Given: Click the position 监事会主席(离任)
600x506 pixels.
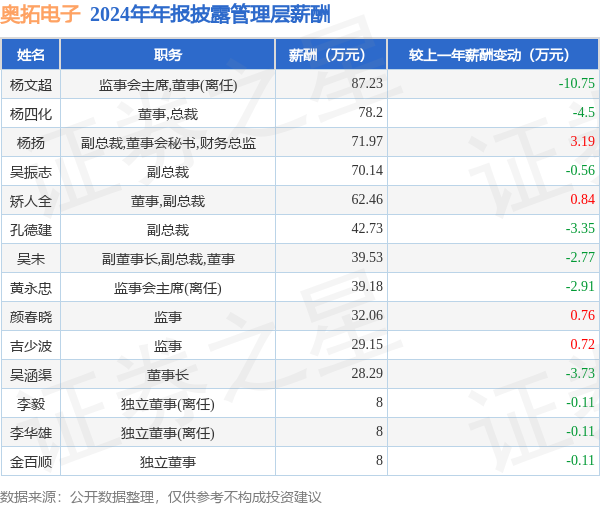Looking at the screenshot, I should coord(168,288).
